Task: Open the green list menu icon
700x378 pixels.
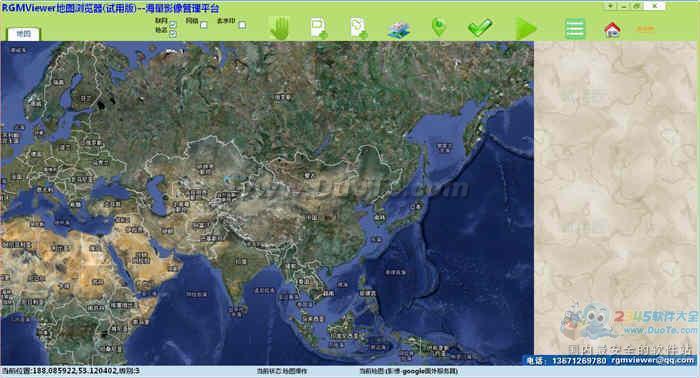Action: (x=575, y=29)
